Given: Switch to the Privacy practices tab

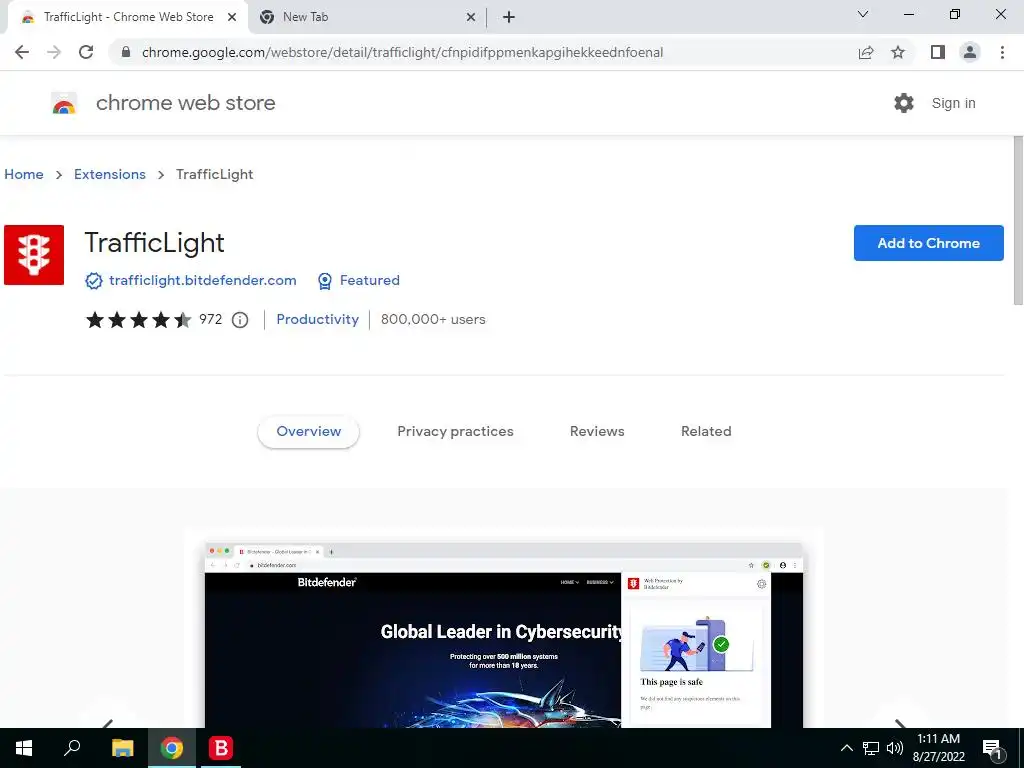Looking at the screenshot, I should tap(455, 431).
